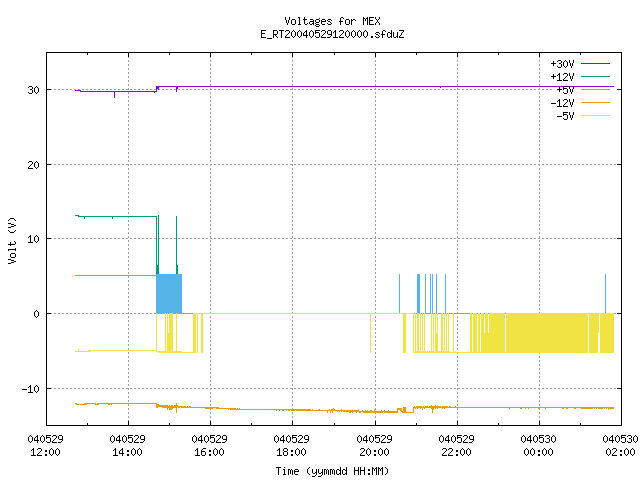Click the 'Time (yymmdd HH:MM)' axis label
Screen dimensions: 640x480
[332, 471]
